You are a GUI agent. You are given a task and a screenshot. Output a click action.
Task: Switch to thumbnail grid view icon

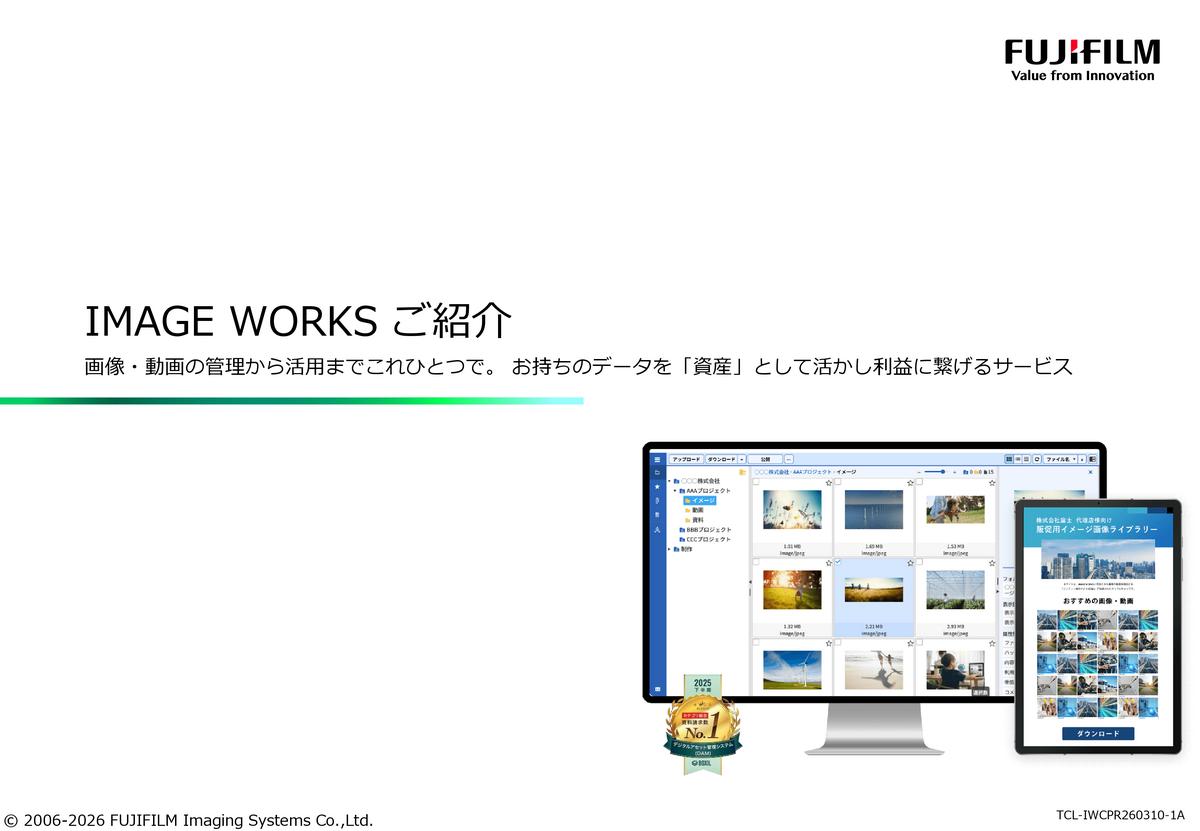click(x=1008, y=459)
